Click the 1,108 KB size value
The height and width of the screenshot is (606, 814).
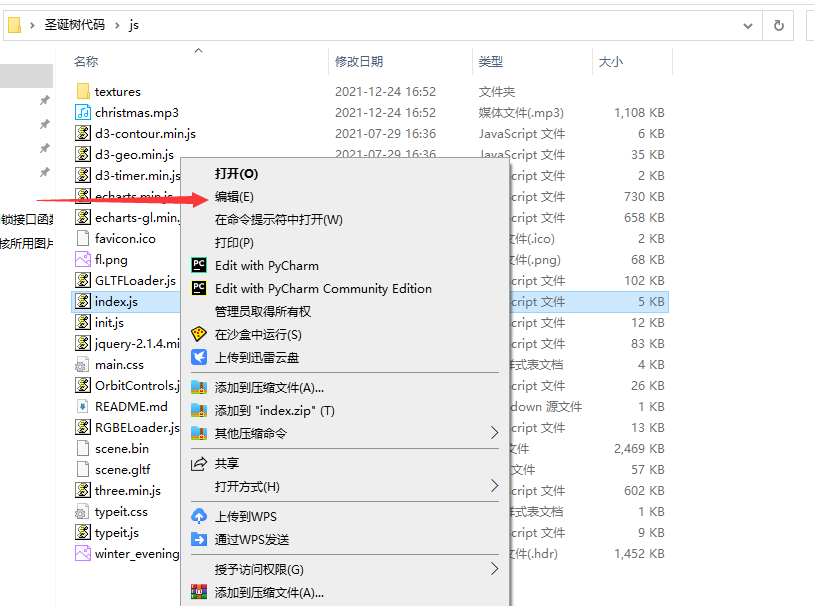click(x=639, y=113)
